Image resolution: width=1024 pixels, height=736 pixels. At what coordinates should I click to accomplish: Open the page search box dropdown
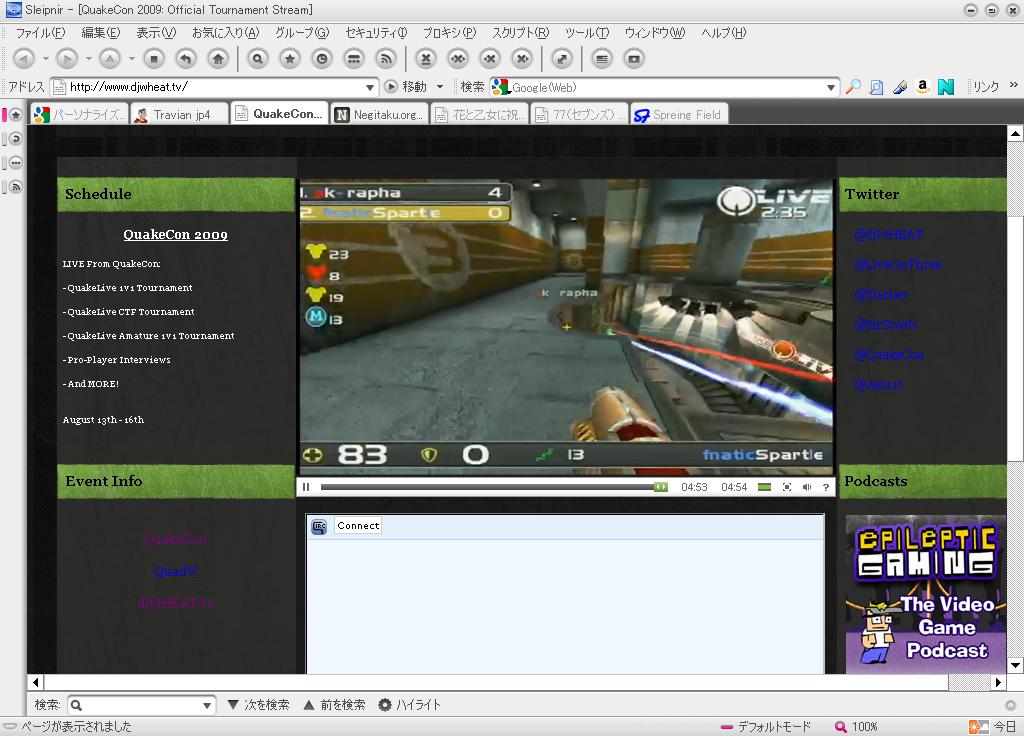(206, 705)
